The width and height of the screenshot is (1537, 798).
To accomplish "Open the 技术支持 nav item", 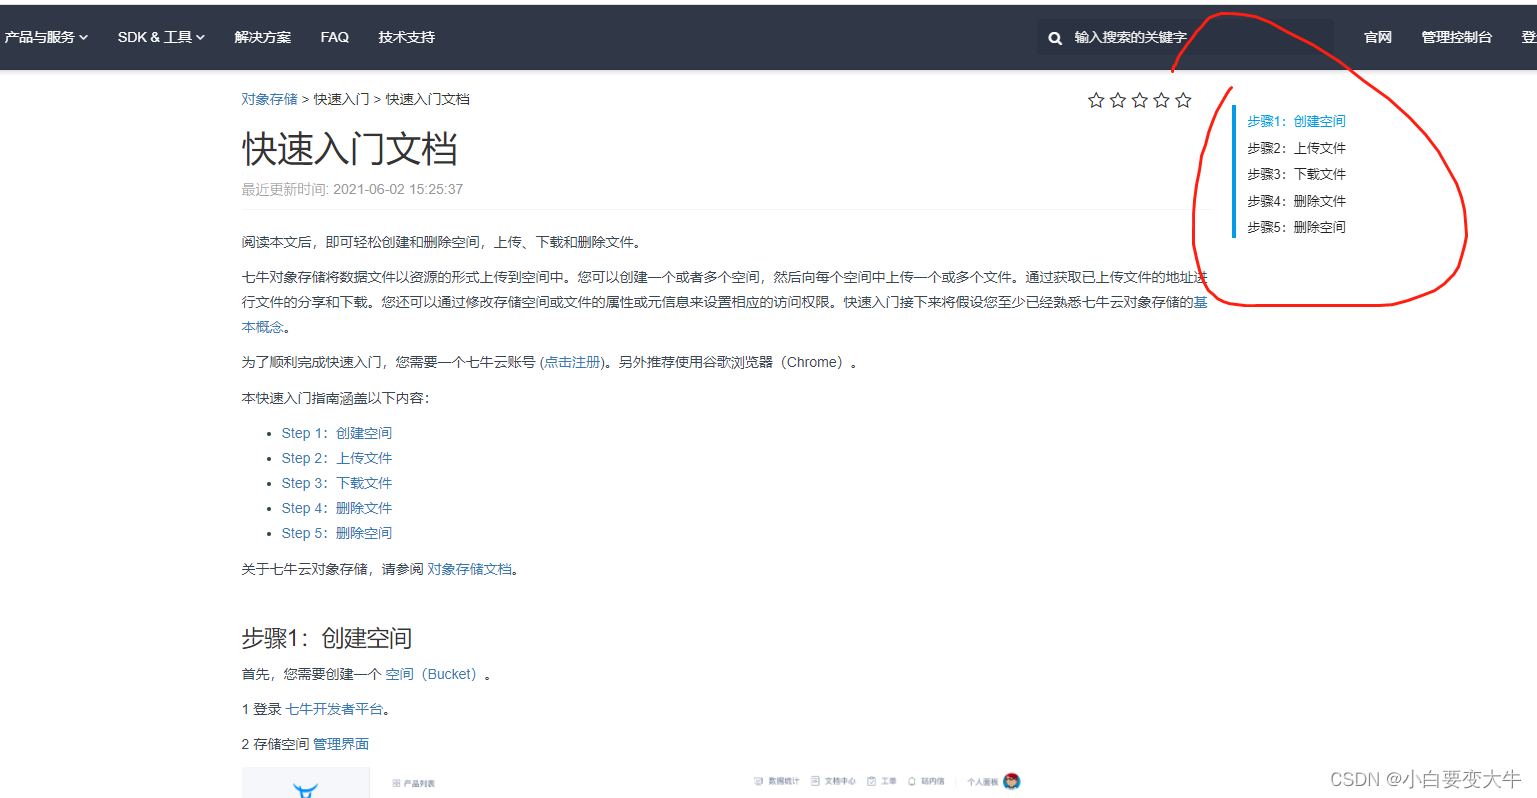I will pyautogui.click(x=407, y=37).
